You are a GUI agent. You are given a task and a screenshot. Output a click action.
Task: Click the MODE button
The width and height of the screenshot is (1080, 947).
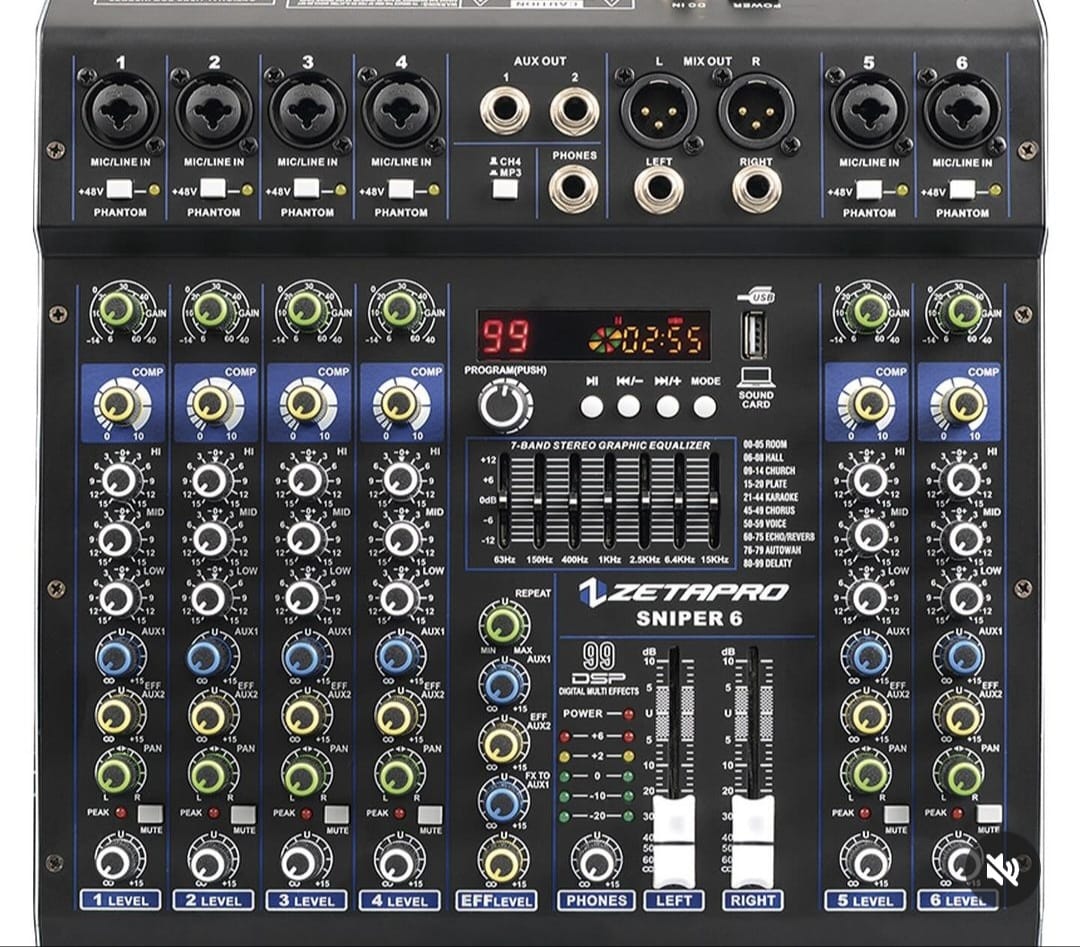click(x=705, y=406)
